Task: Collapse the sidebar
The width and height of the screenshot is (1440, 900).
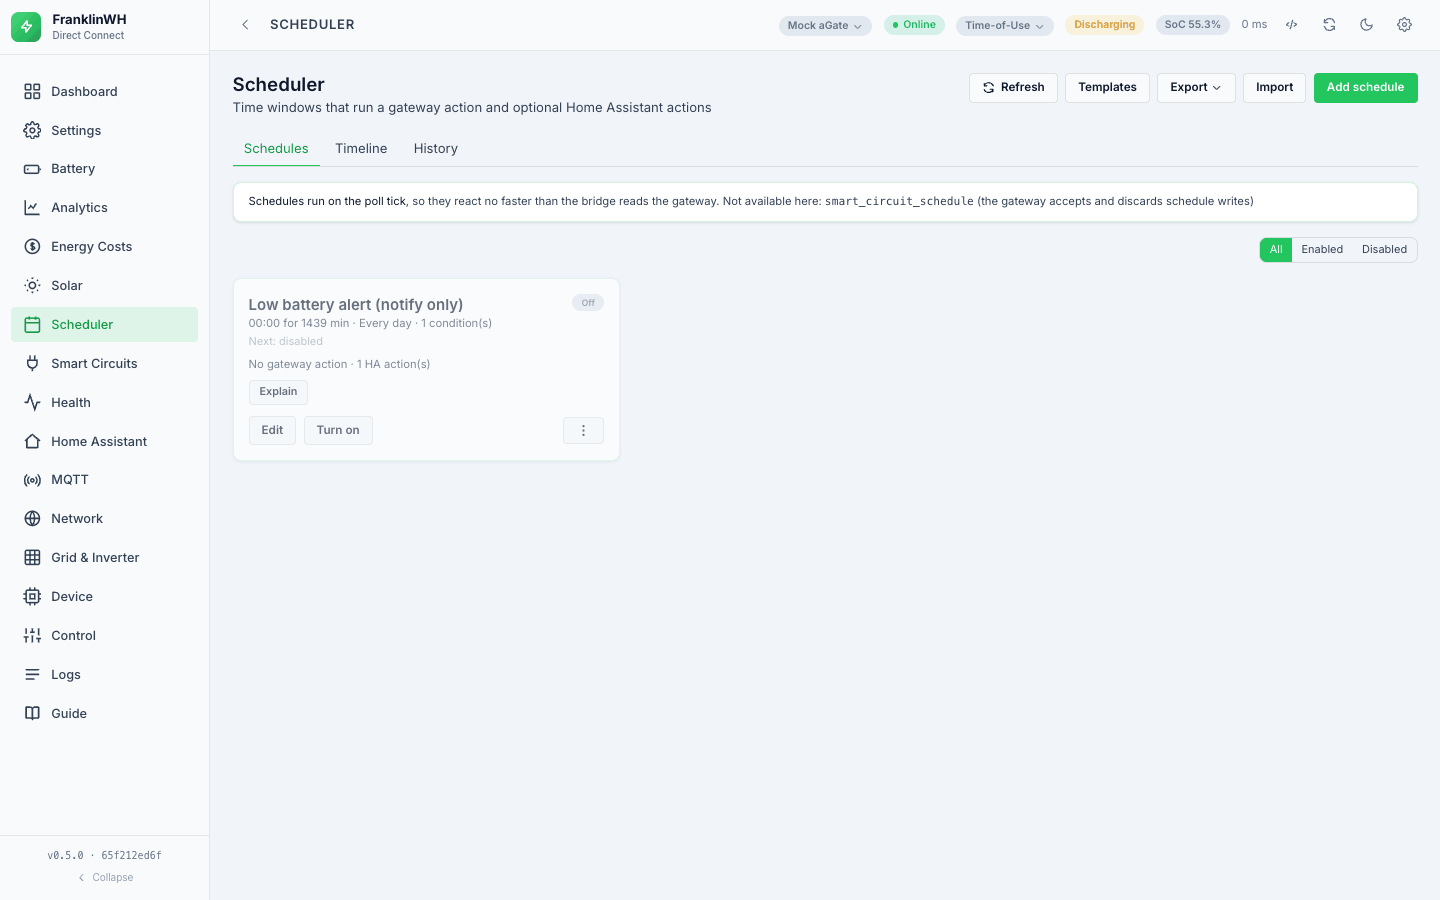Action: click(x=105, y=878)
